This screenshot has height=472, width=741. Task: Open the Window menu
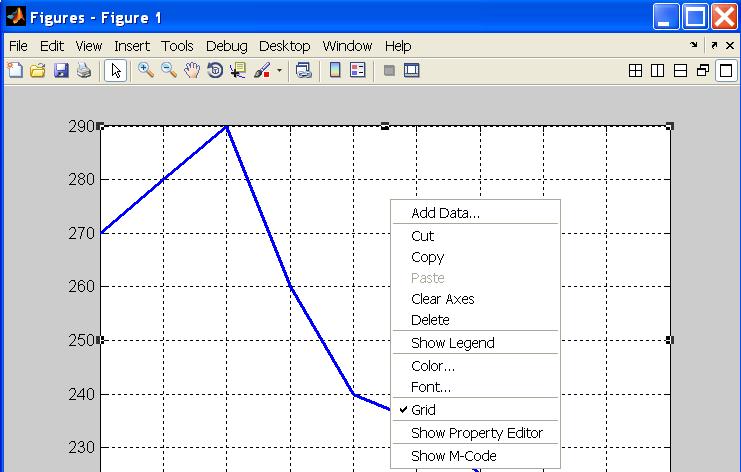347,46
